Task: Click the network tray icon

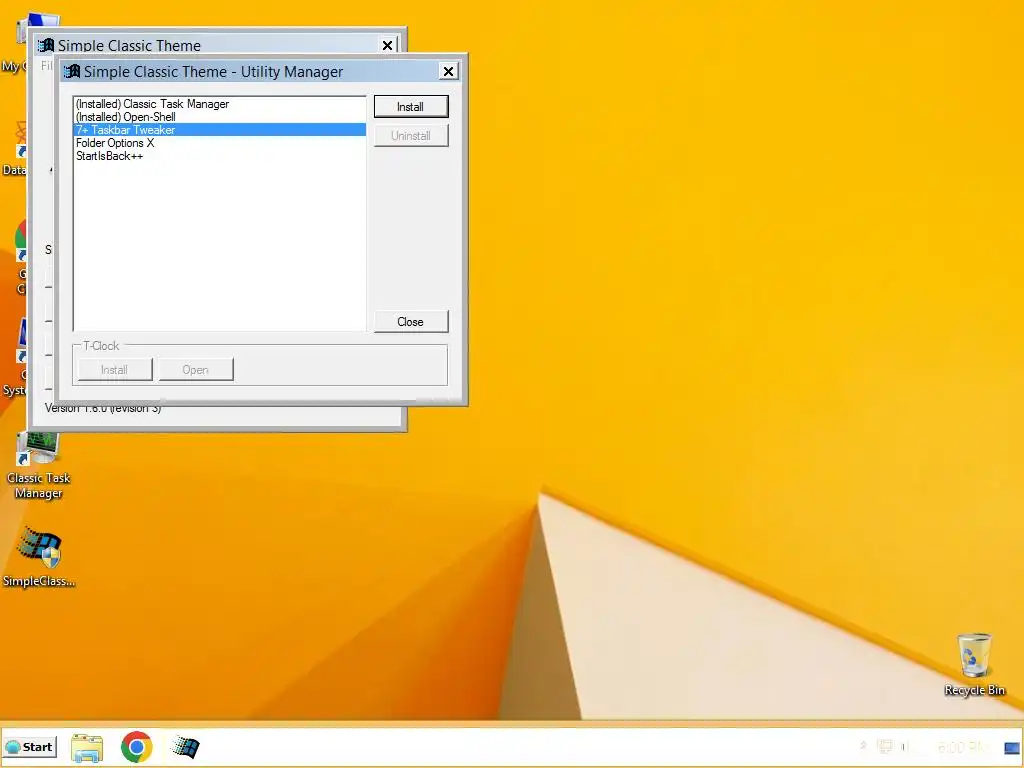Action: (x=885, y=746)
